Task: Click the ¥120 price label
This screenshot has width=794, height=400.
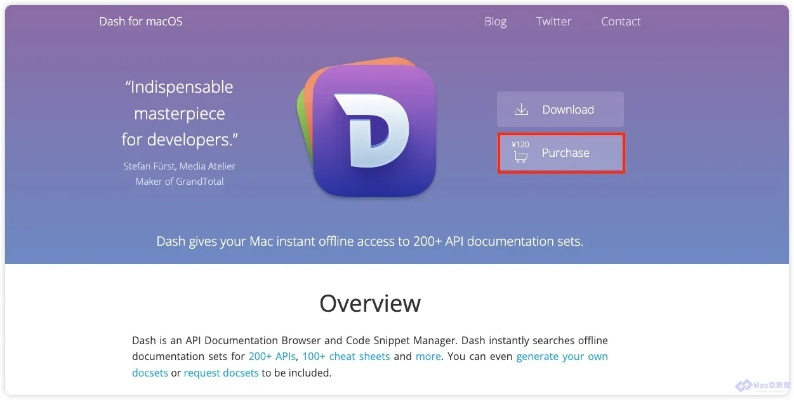Action: pyautogui.click(x=520, y=144)
